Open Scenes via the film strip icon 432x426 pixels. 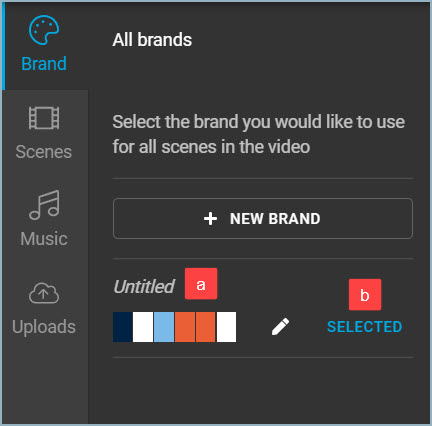(x=44, y=118)
